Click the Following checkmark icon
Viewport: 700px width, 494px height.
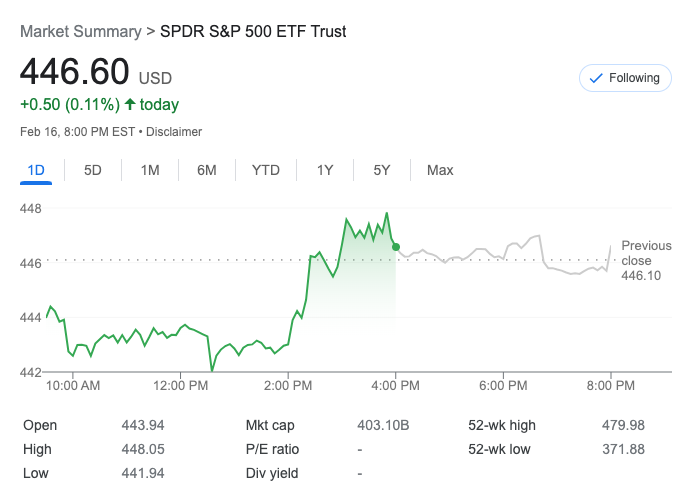click(x=597, y=78)
